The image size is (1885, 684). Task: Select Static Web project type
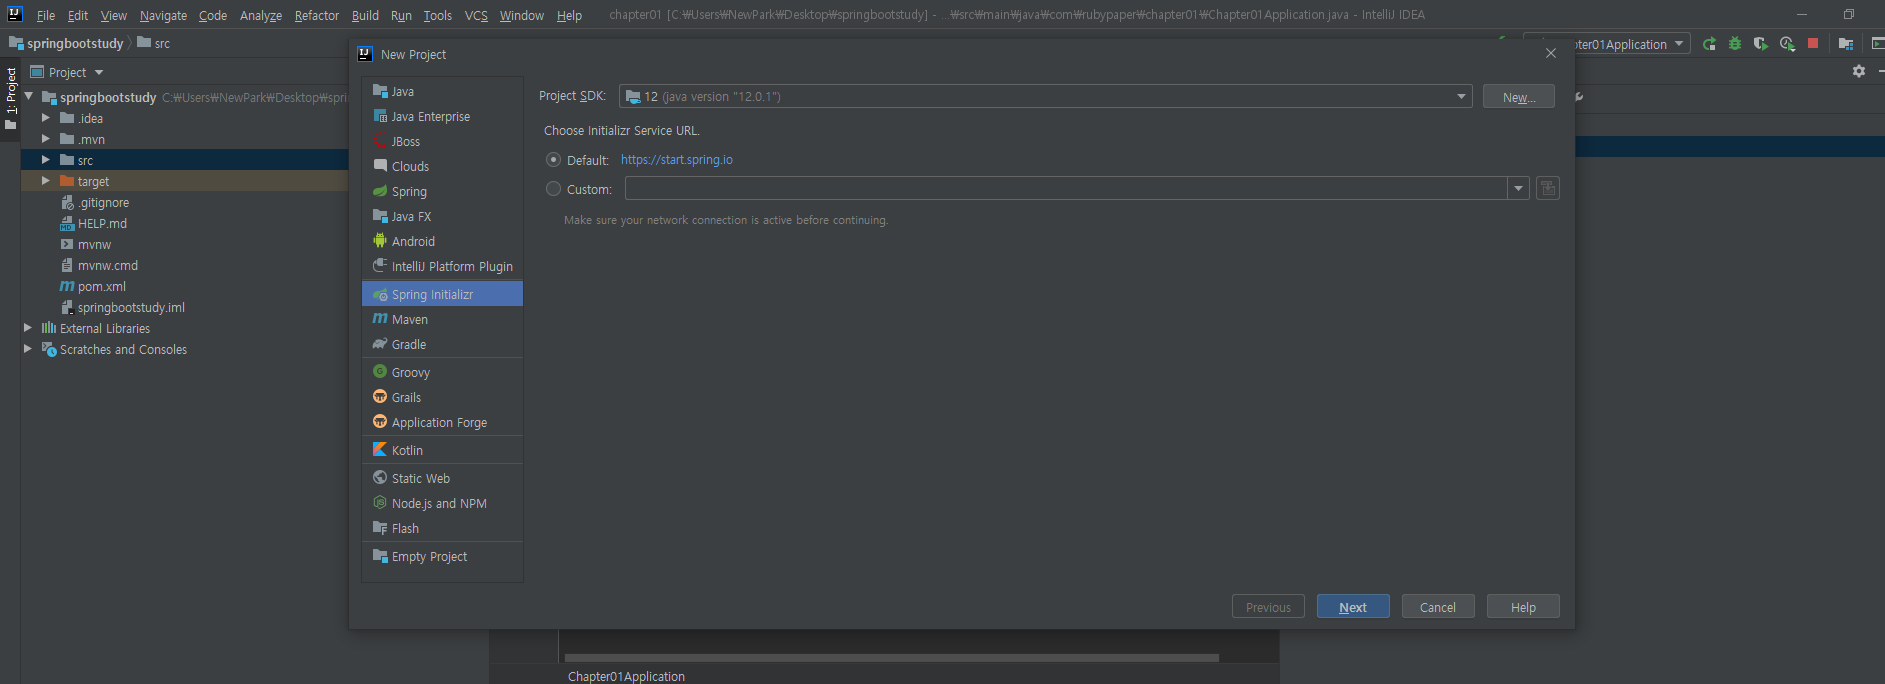pos(442,478)
